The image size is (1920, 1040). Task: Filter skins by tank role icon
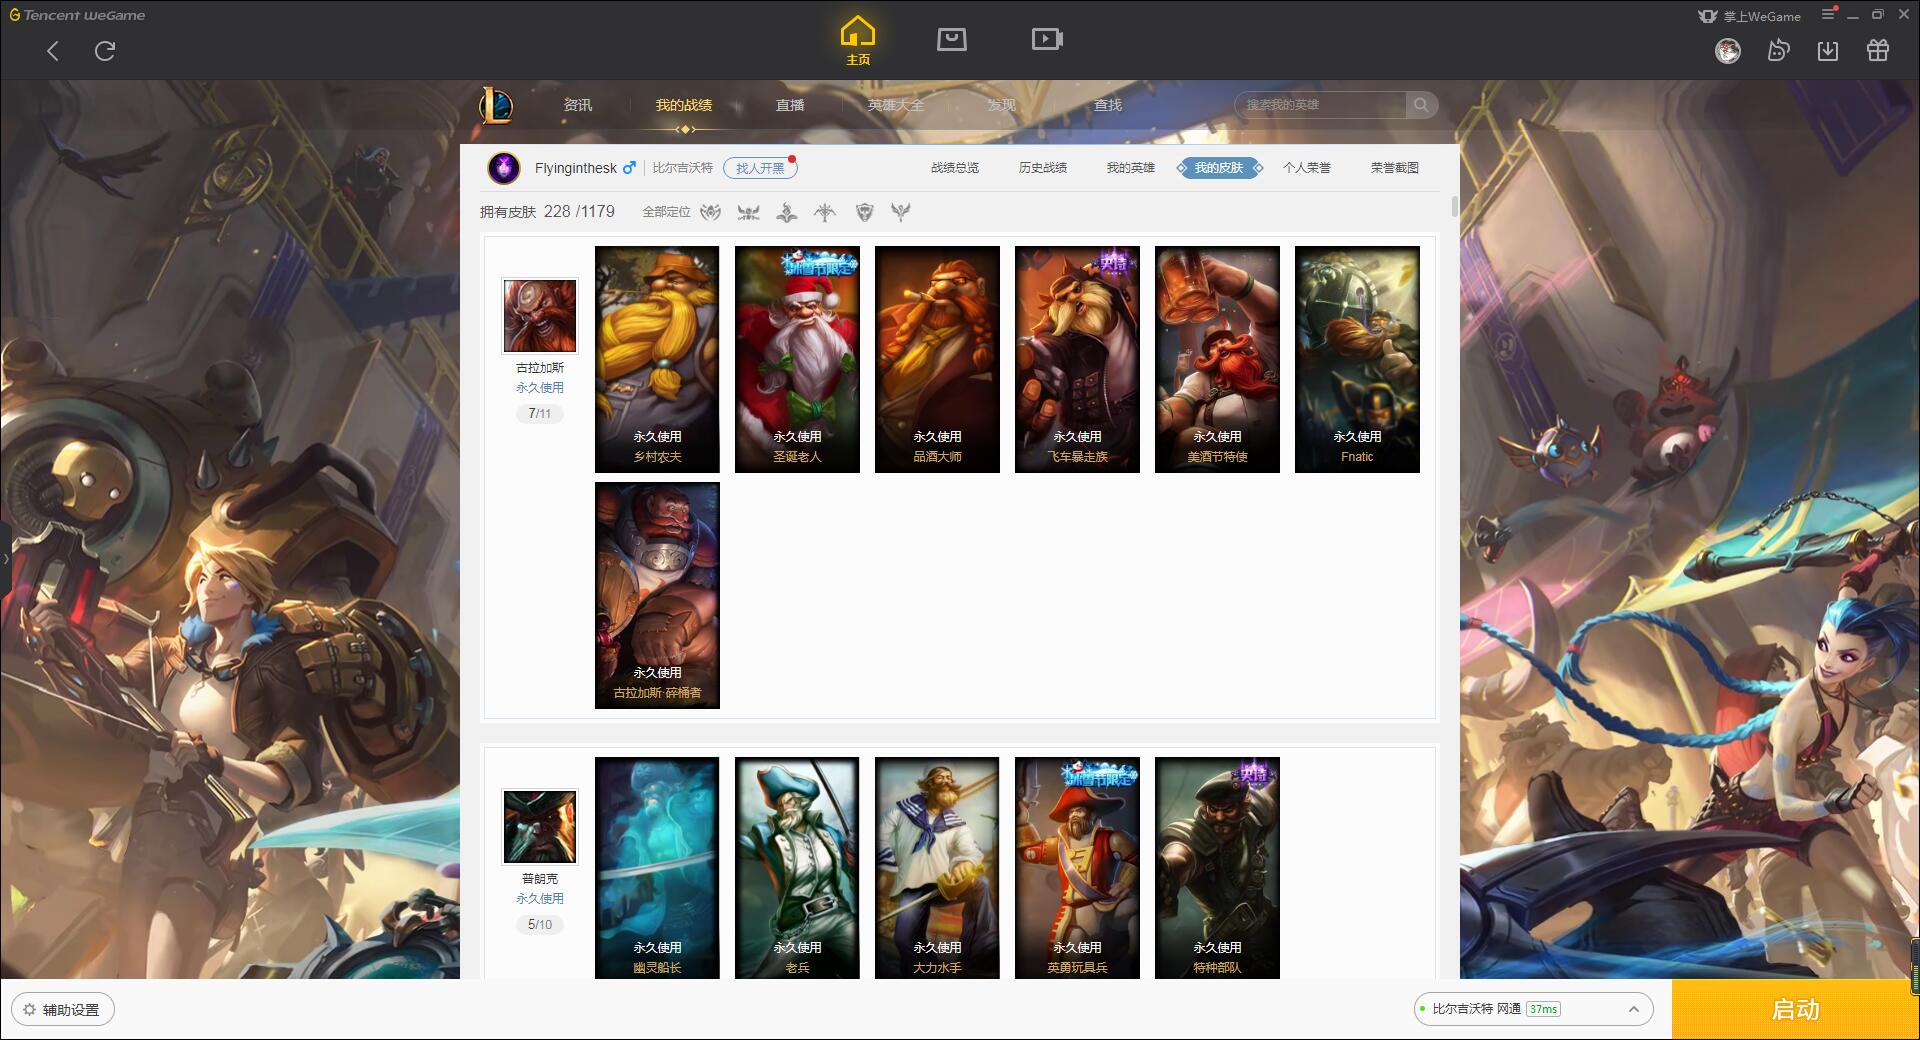(x=865, y=212)
